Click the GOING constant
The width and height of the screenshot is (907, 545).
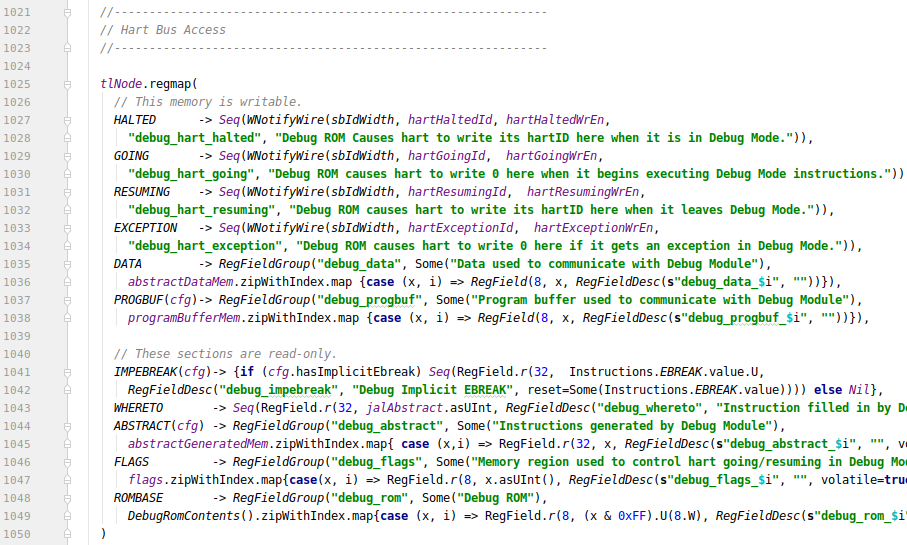pos(131,156)
